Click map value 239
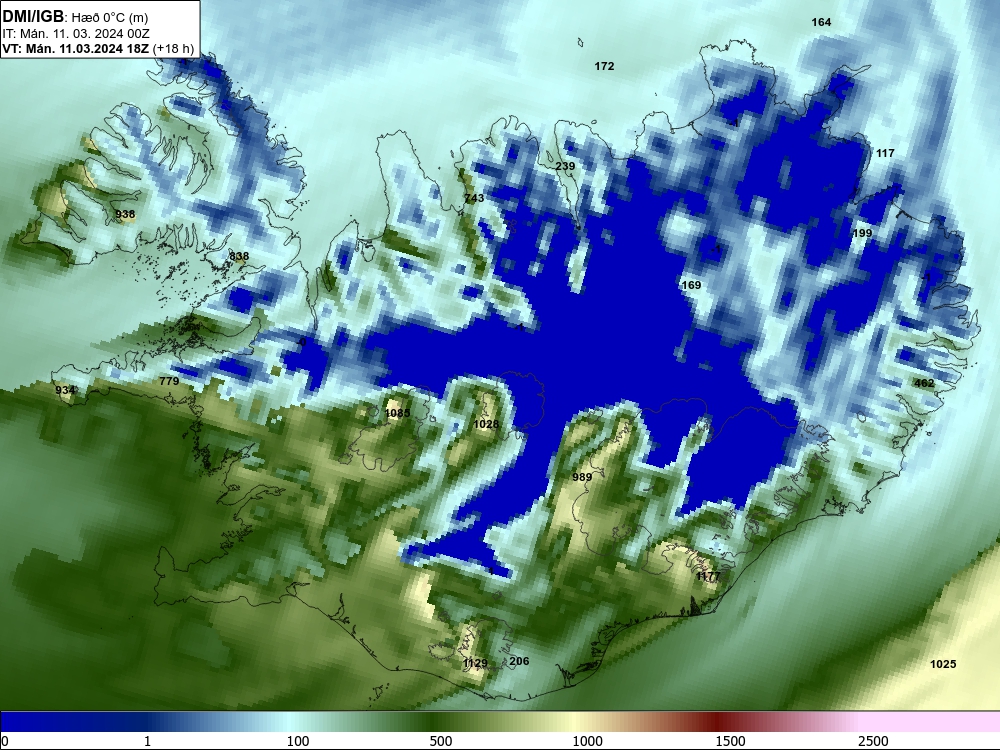 (x=565, y=166)
